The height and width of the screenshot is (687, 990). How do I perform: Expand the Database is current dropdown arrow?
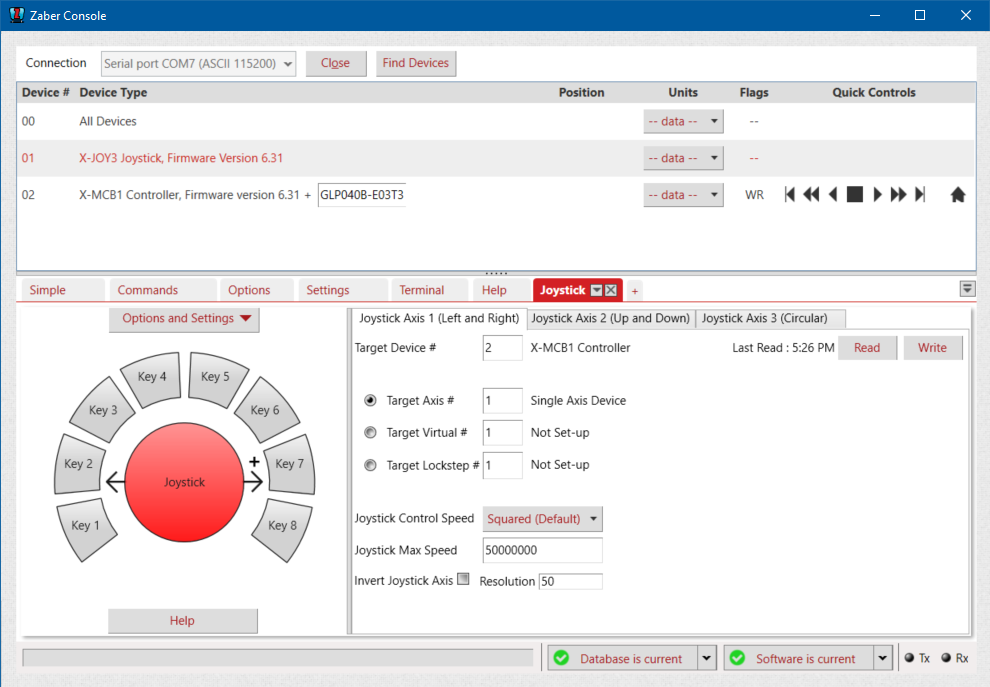707,658
